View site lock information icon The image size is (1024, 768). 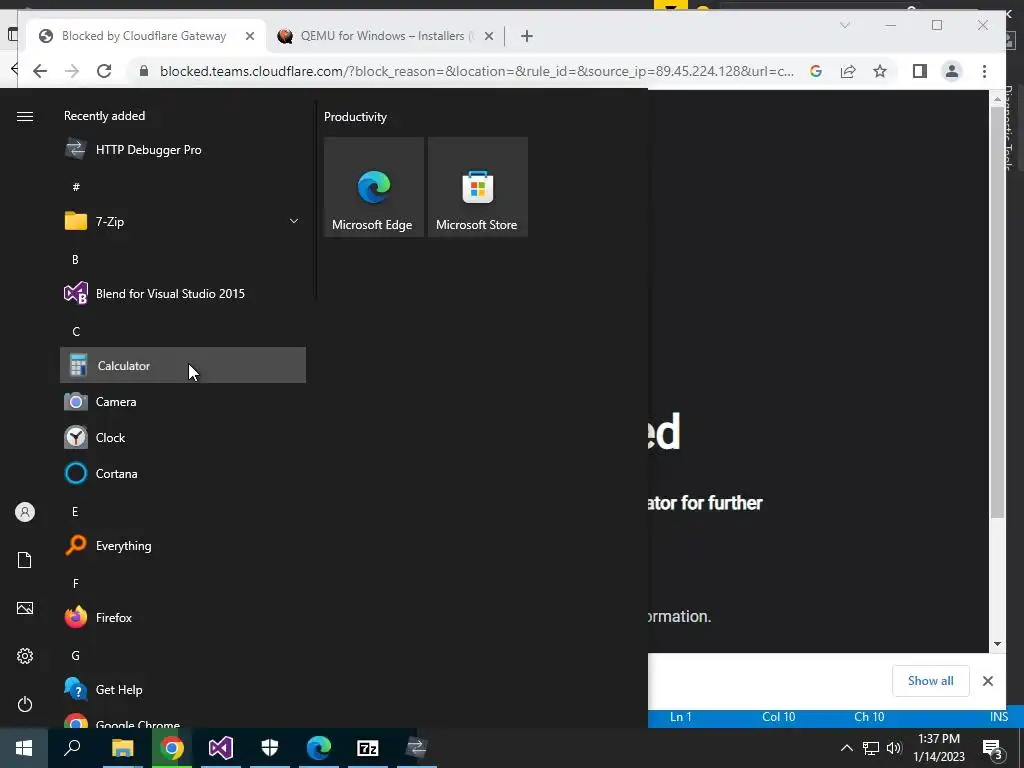click(144, 71)
